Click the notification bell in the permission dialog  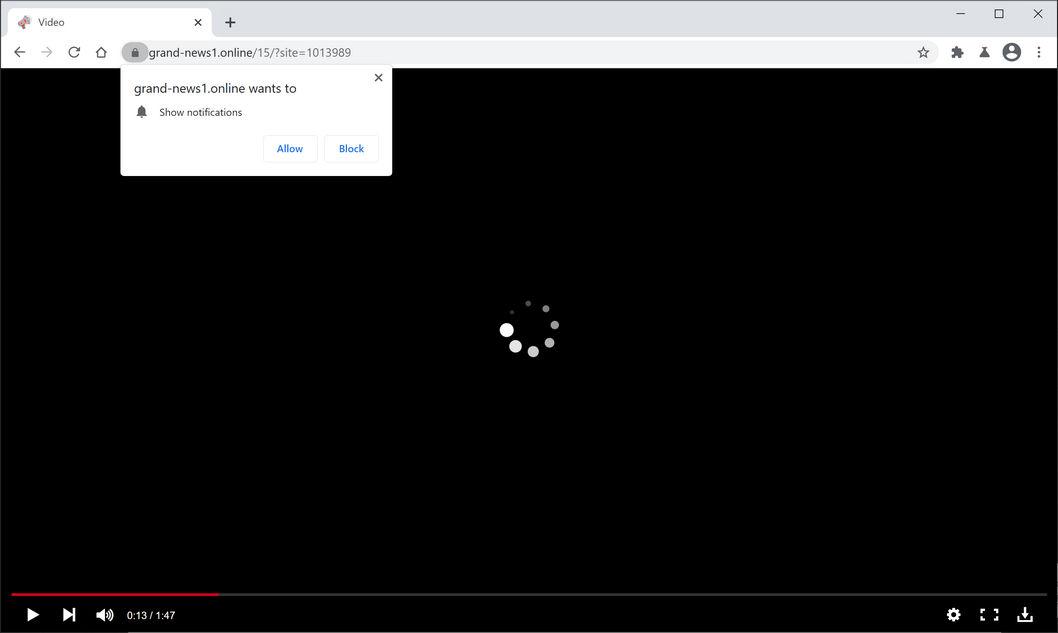pos(141,111)
